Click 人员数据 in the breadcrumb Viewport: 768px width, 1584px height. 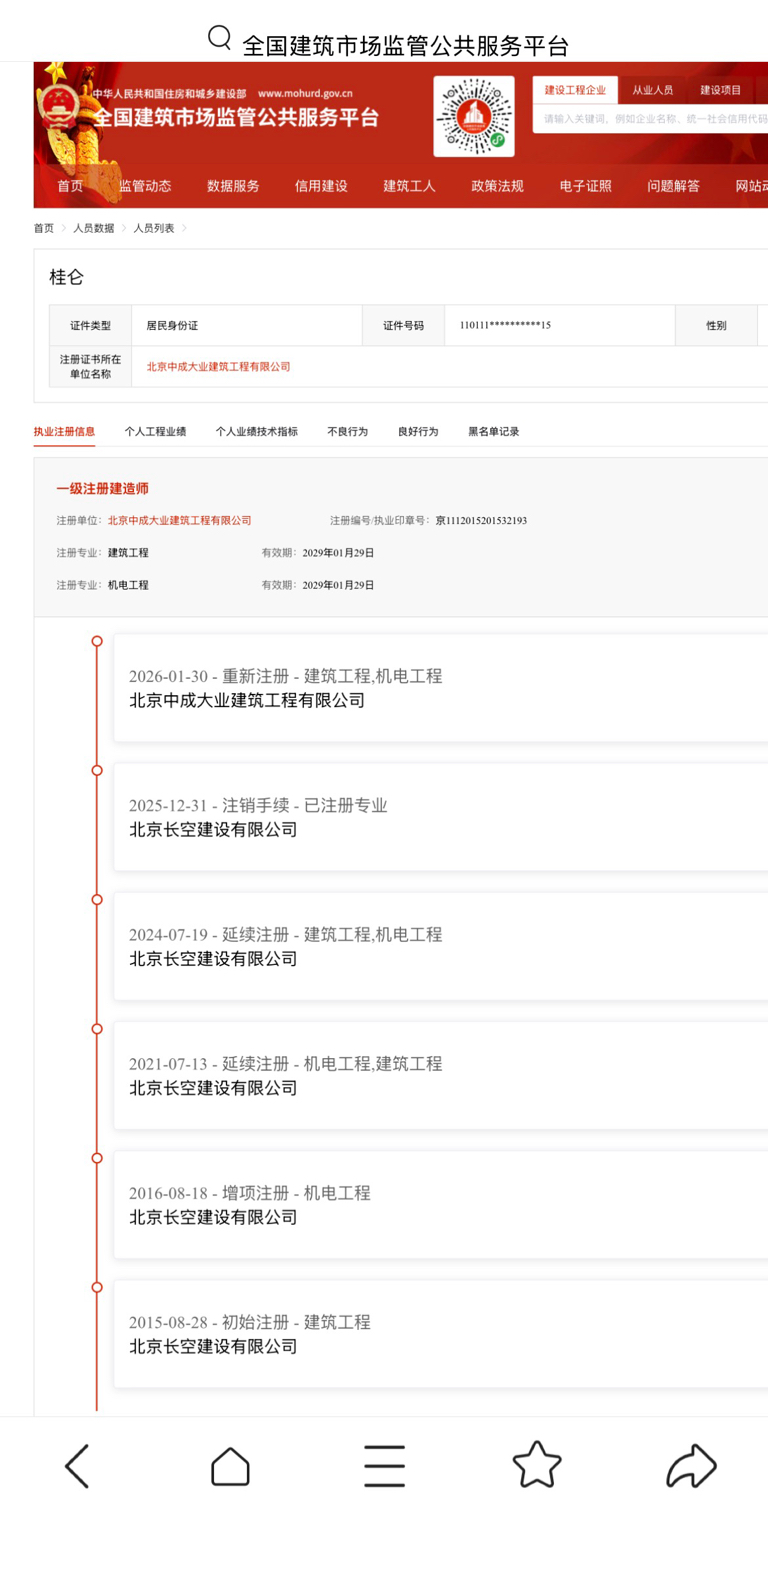(93, 228)
